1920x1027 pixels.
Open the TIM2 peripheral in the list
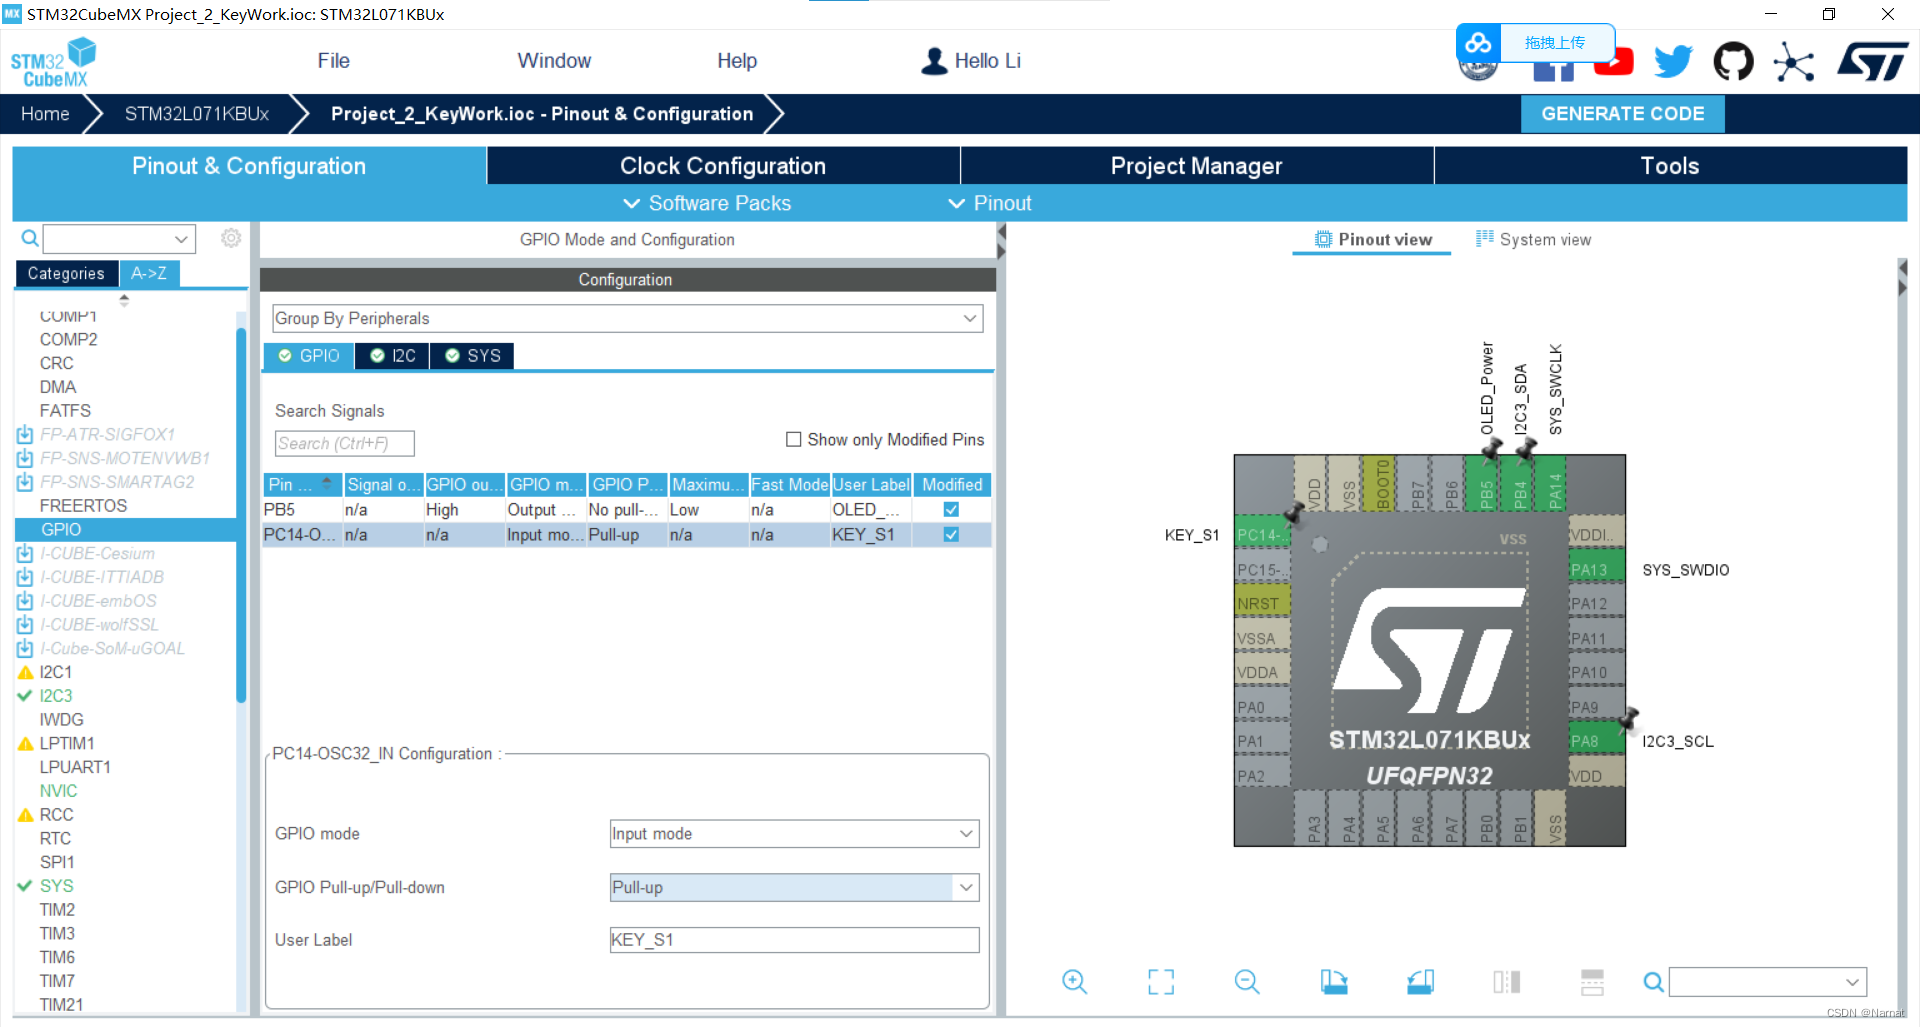click(57, 910)
